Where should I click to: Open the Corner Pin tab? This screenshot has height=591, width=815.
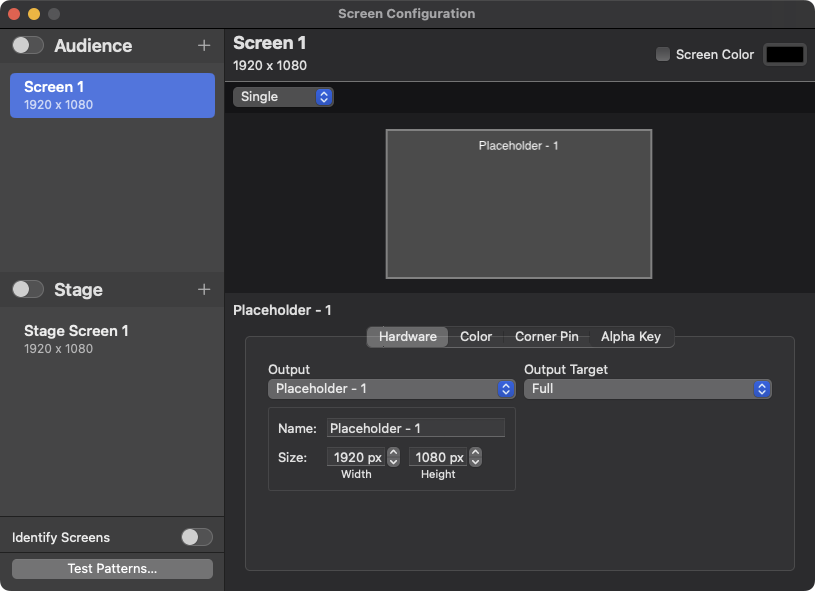(546, 337)
